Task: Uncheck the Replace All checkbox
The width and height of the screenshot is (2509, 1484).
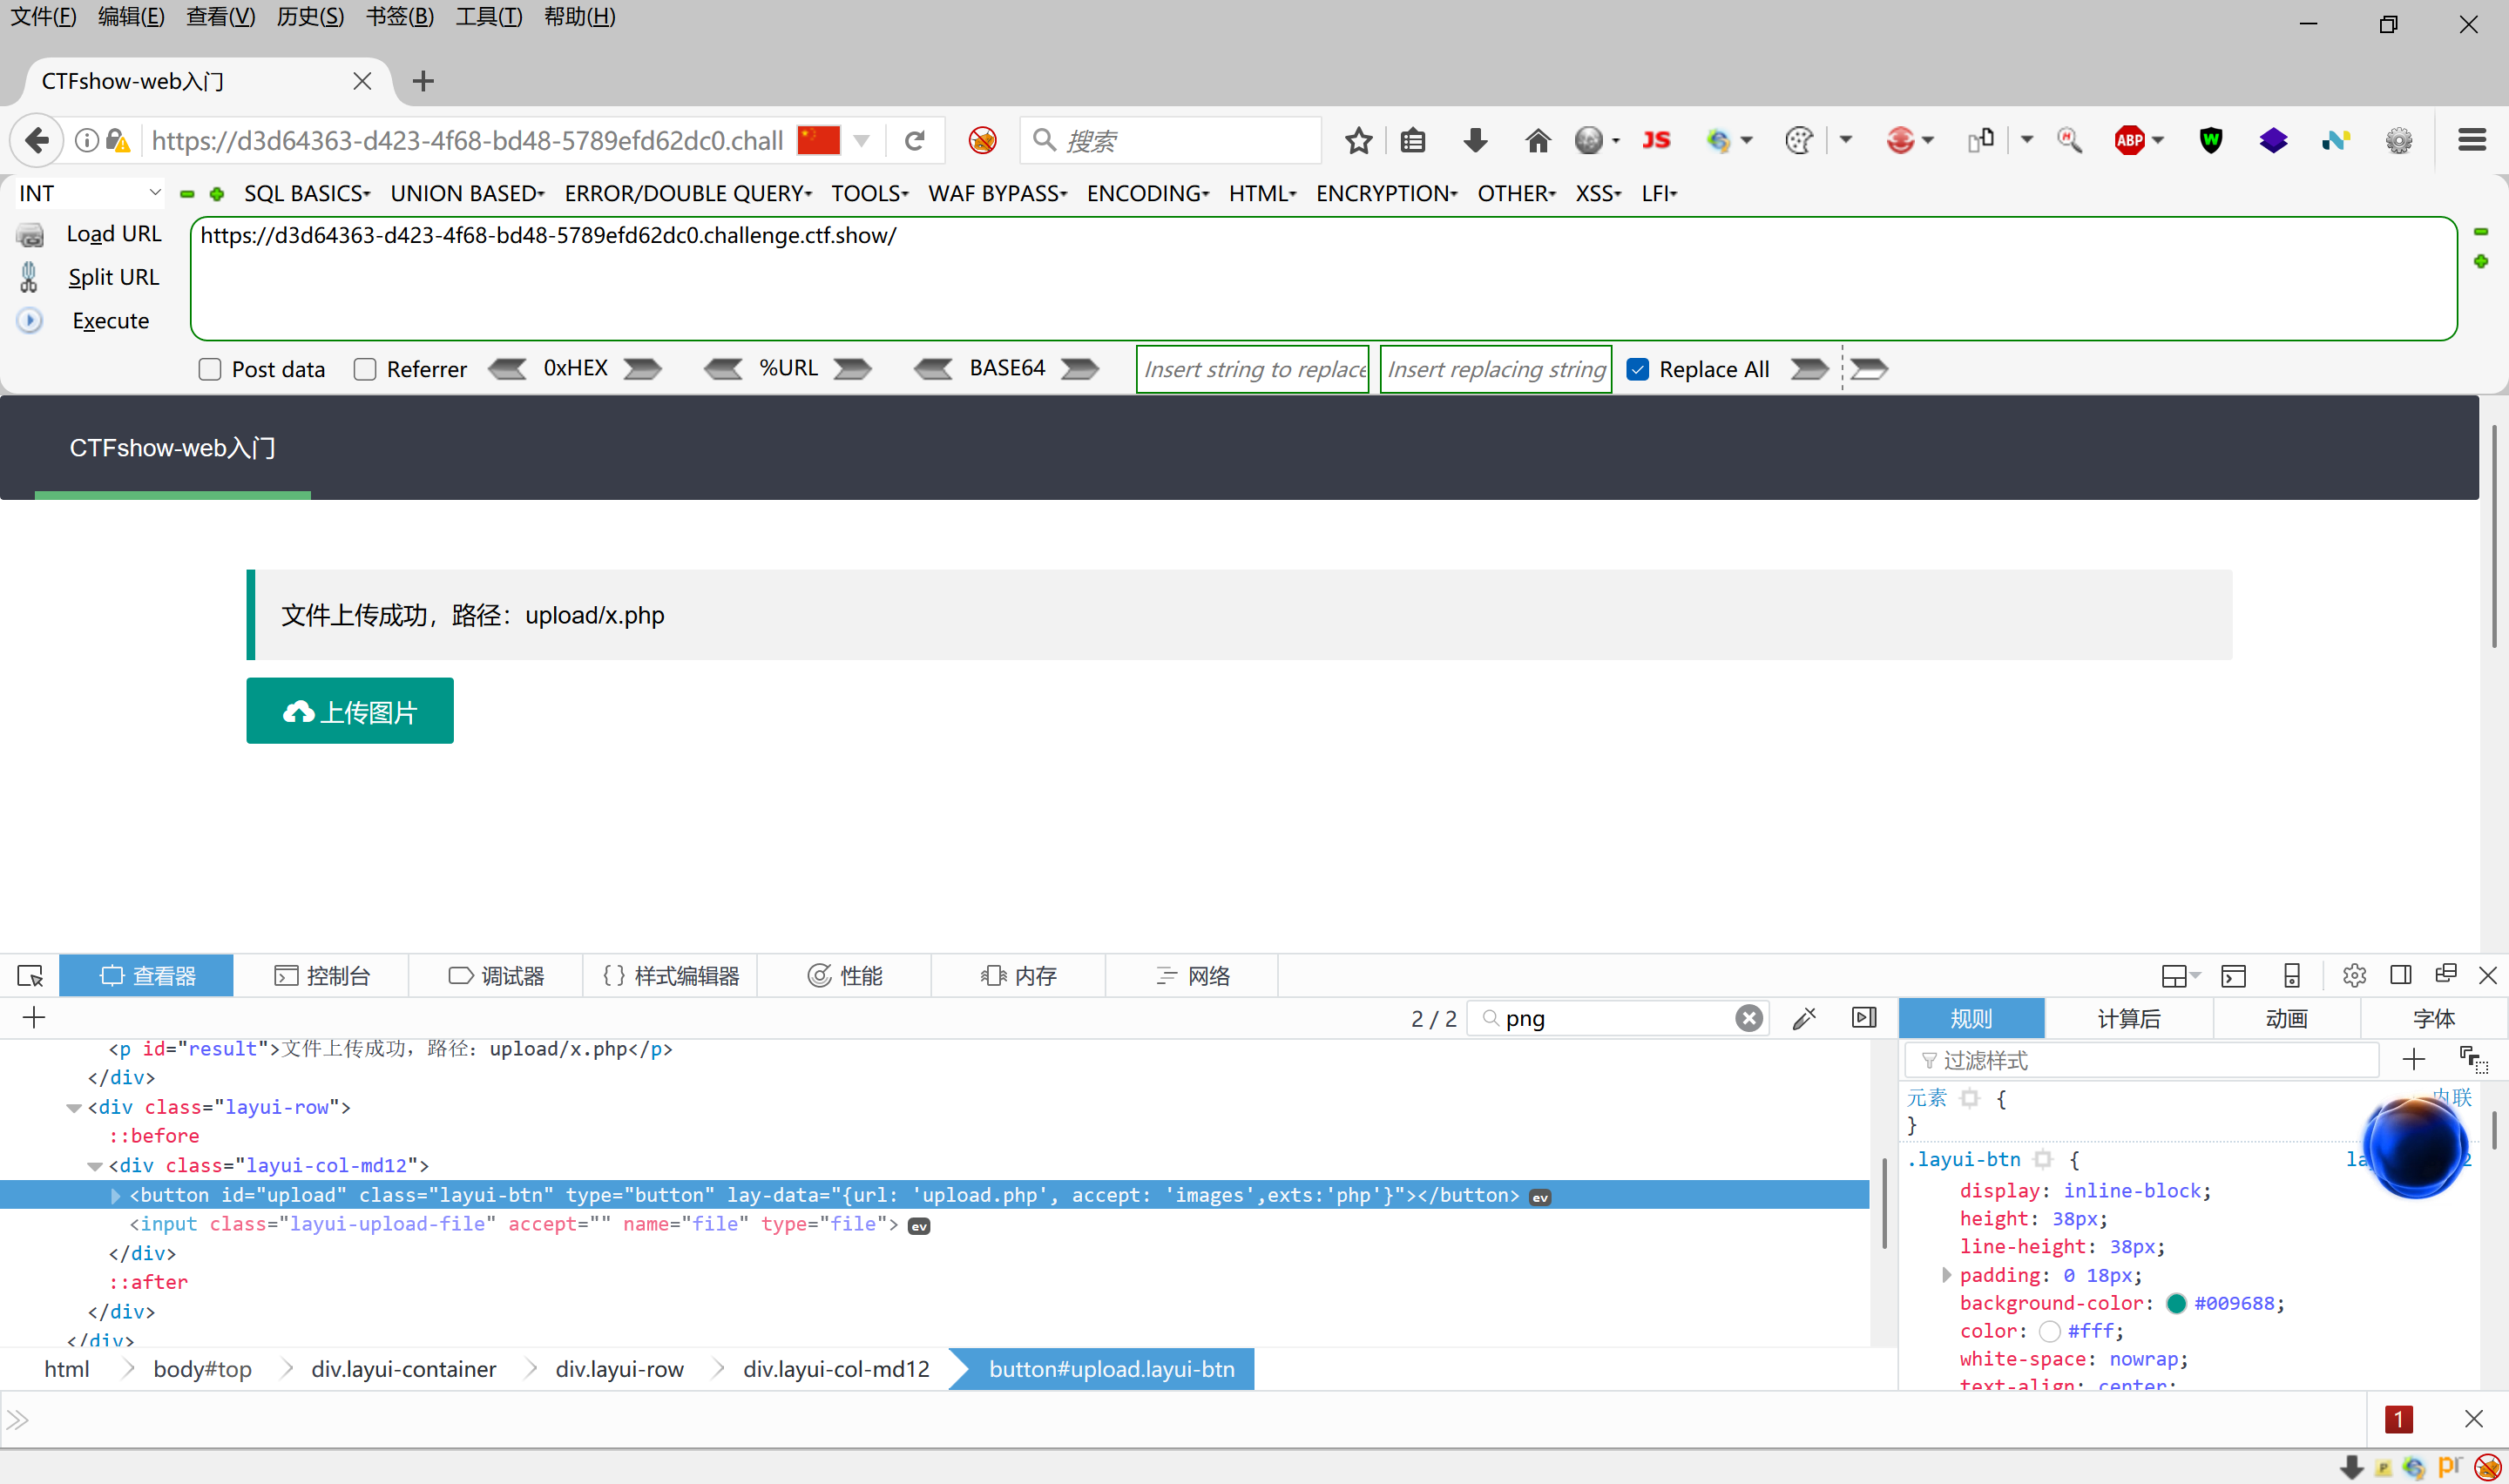Action: pos(1638,369)
